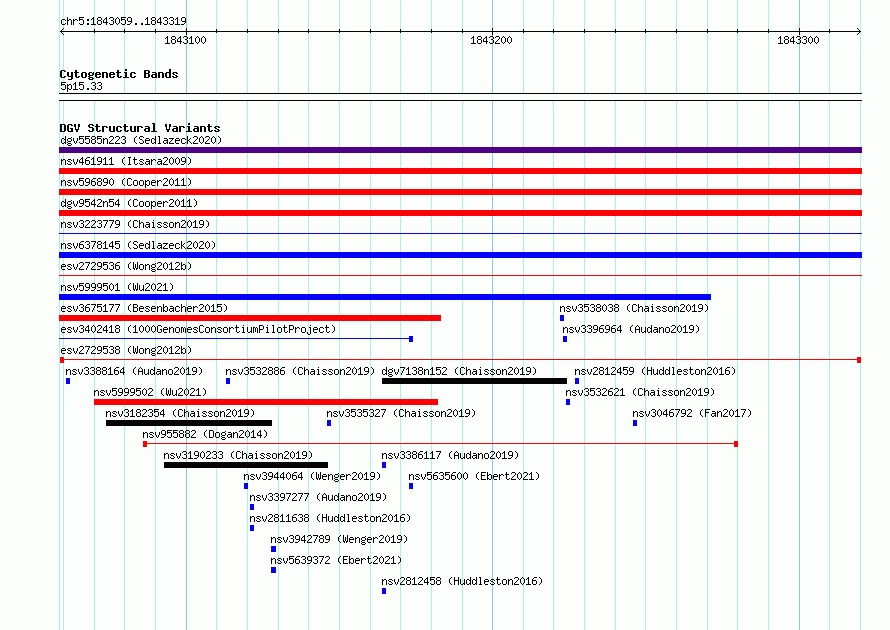Click the esv2729538 (Wong2012b) label
This screenshot has height=630, width=890.
pyautogui.click(x=126, y=350)
